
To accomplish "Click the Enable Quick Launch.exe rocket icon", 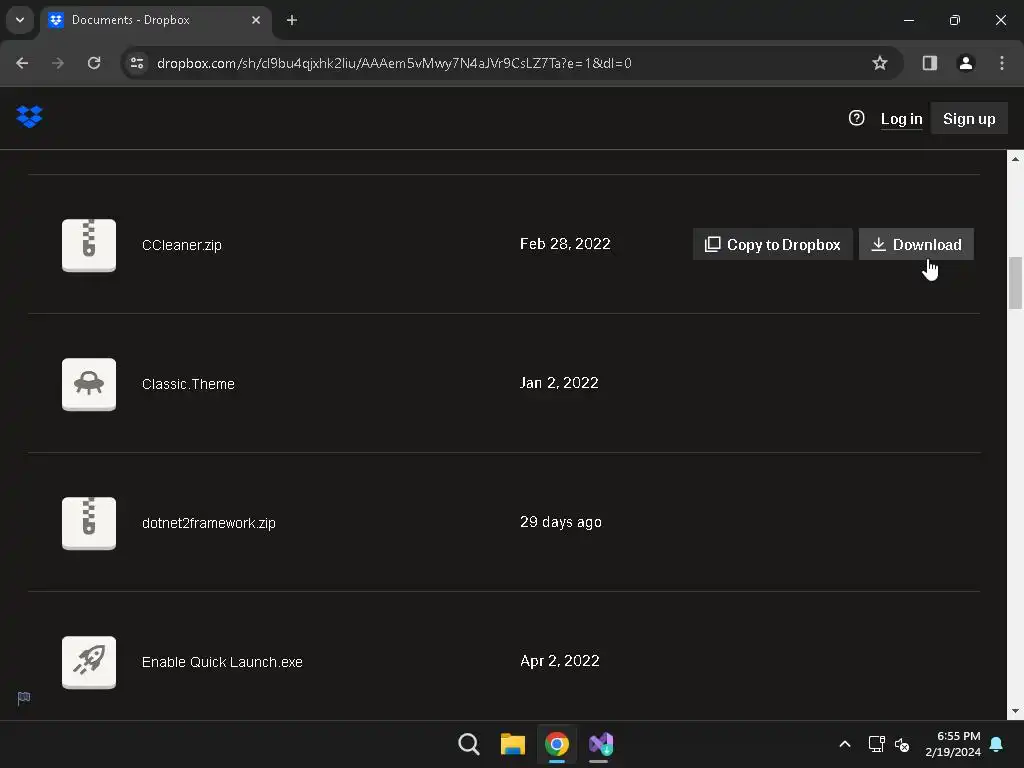I will (89, 662).
